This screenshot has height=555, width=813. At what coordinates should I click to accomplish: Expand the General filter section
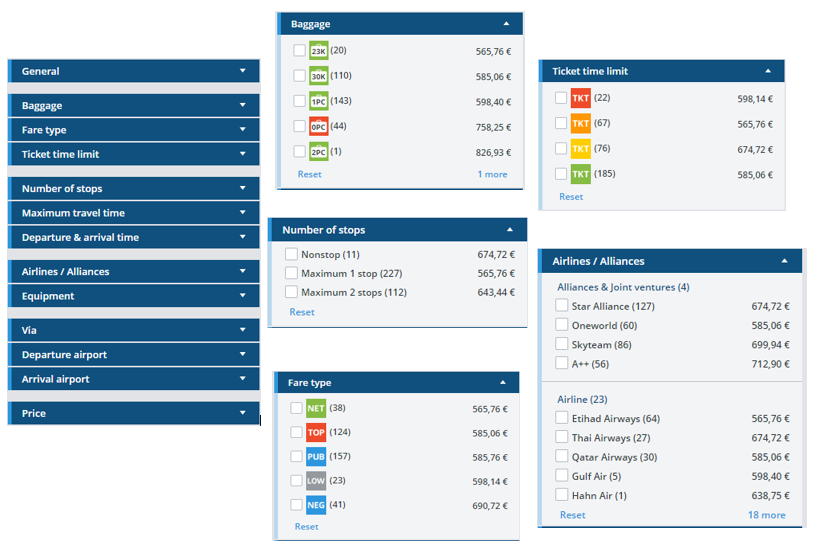pos(133,71)
